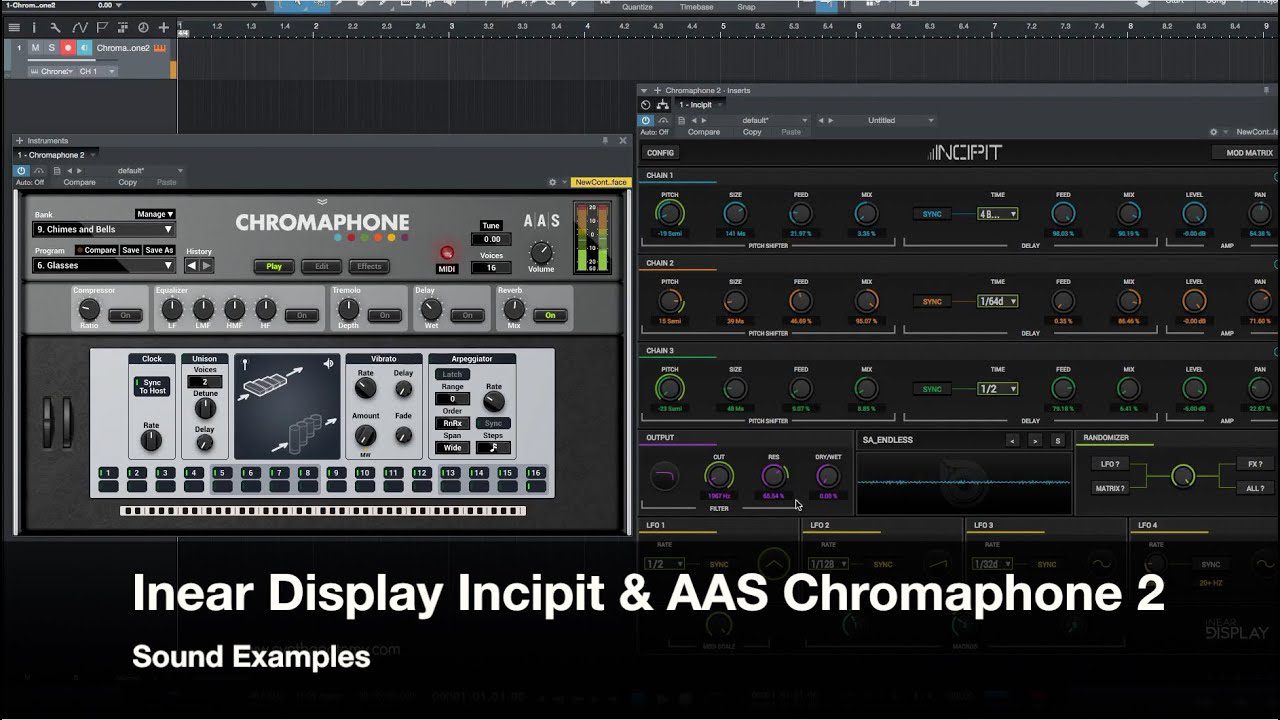The width and height of the screenshot is (1280, 720).
Task: Open the track list icon in toolbar
Action: click(14, 27)
